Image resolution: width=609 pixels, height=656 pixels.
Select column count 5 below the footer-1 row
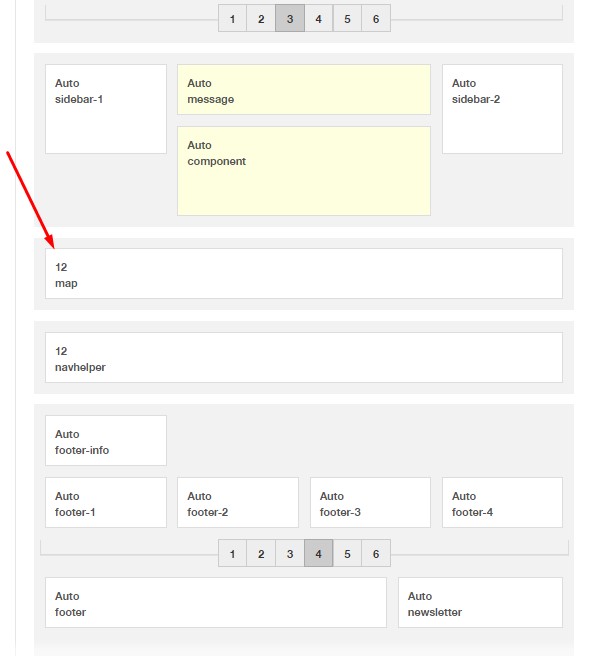[x=347, y=553]
